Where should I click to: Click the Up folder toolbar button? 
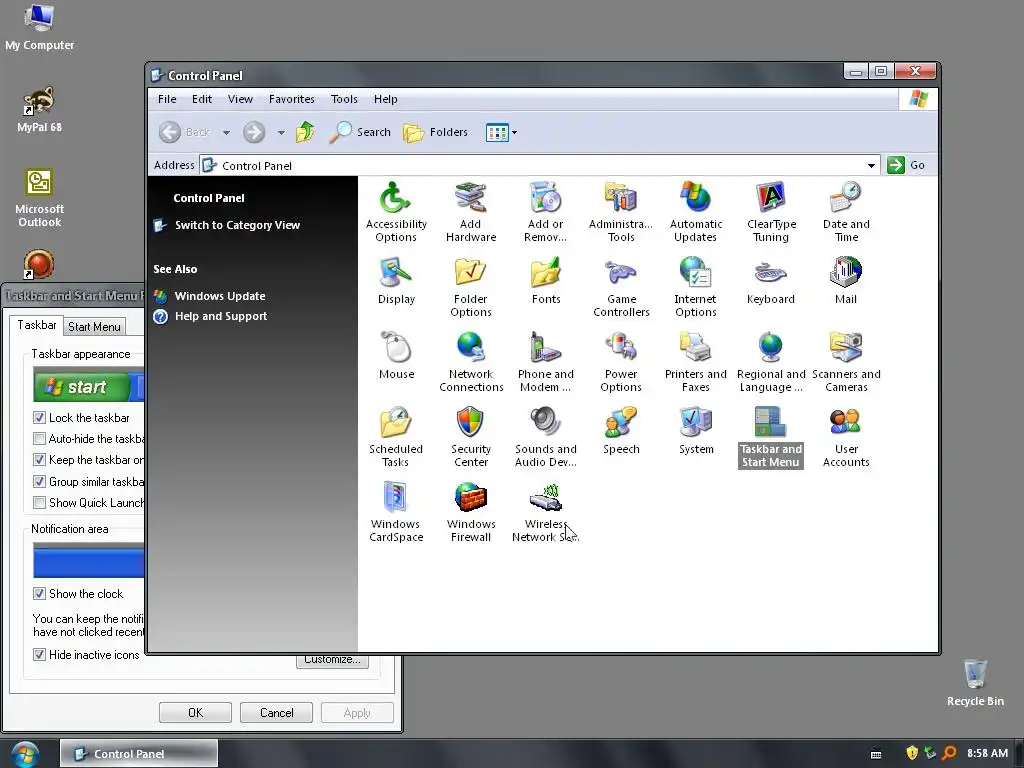click(305, 133)
